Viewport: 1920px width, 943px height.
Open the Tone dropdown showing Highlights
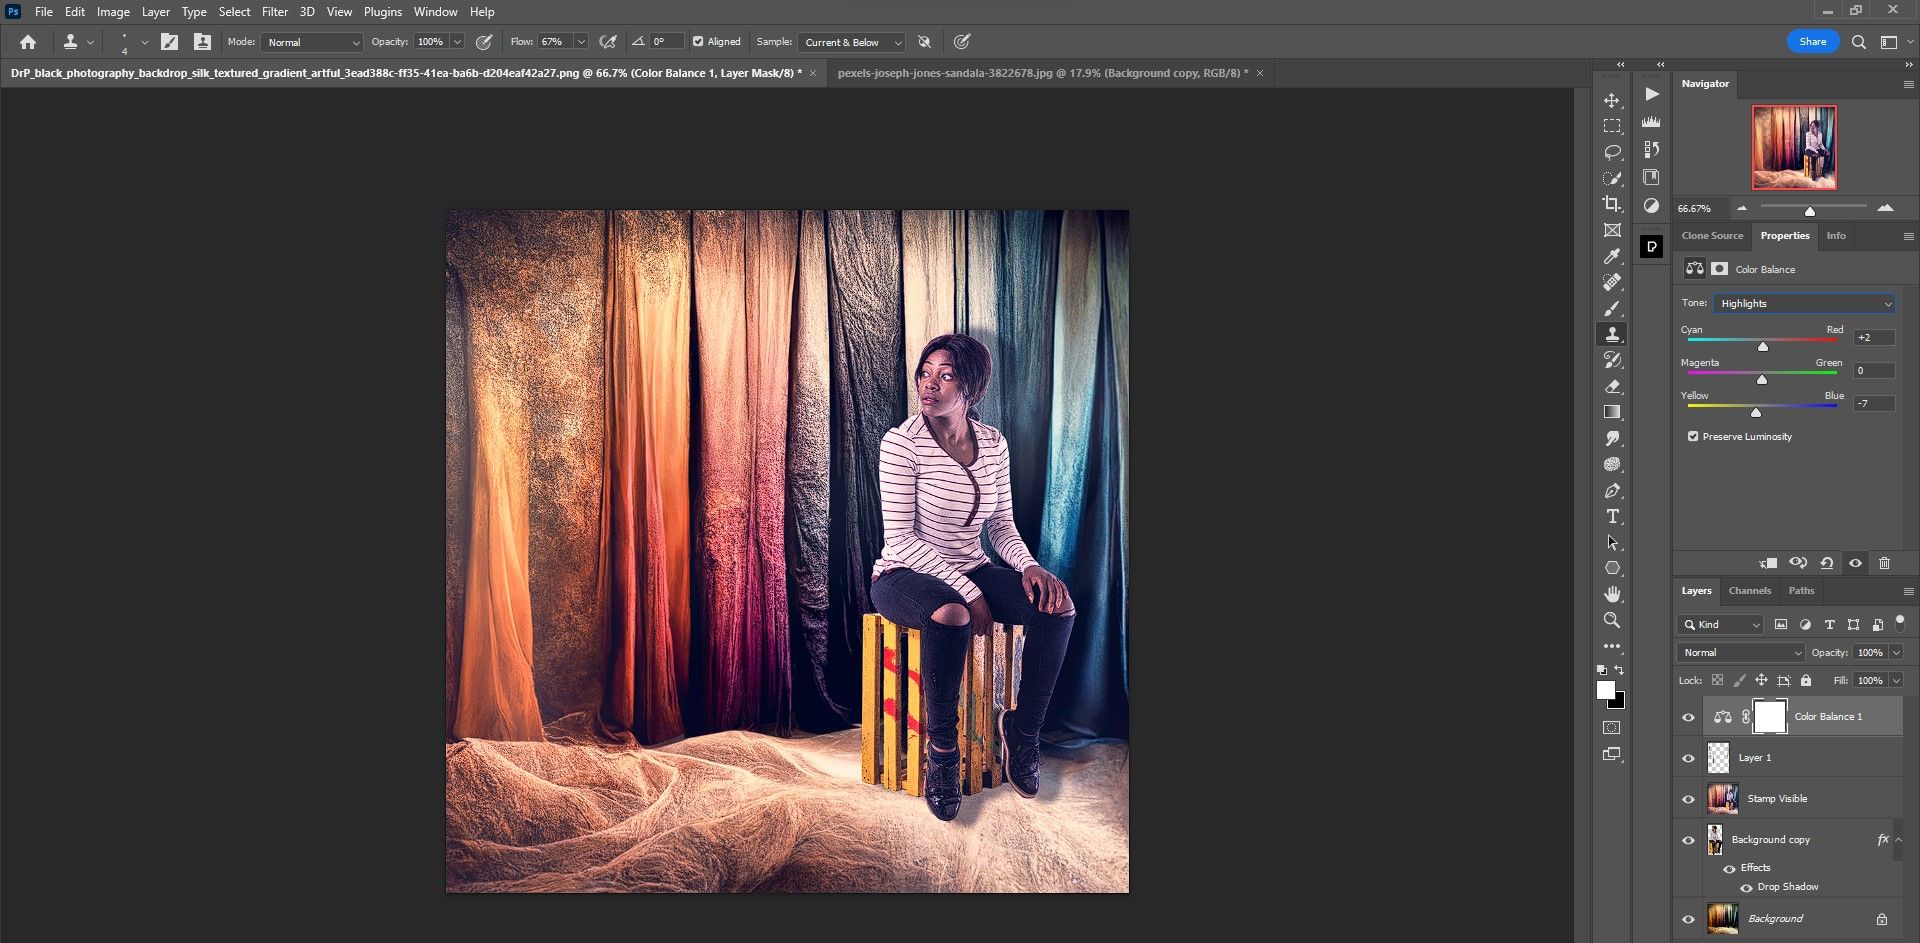click(x=1804, y=304)
